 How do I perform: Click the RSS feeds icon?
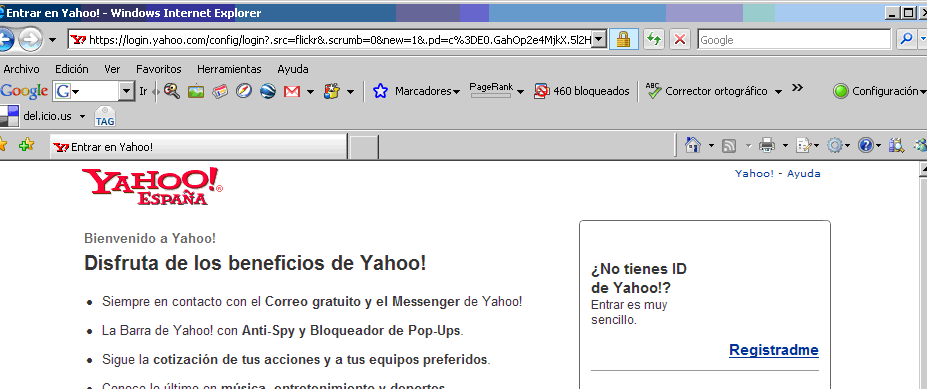click(x=729, y=146)
